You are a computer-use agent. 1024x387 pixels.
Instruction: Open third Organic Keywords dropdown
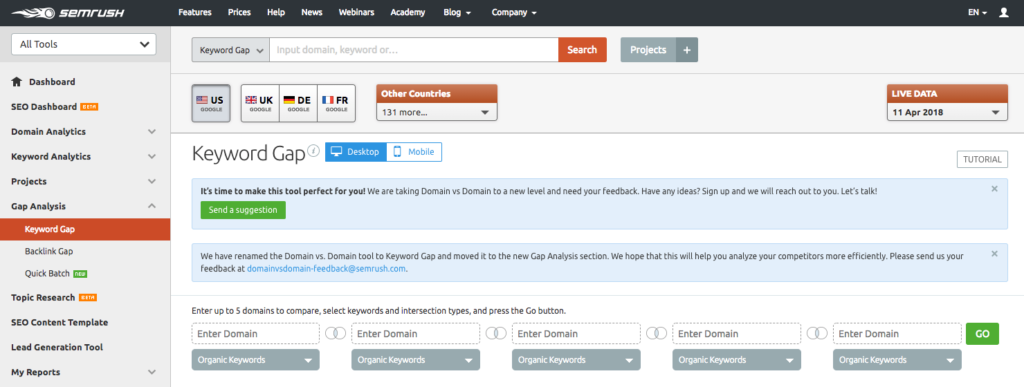pyautogui.click(x=576, y=360)
